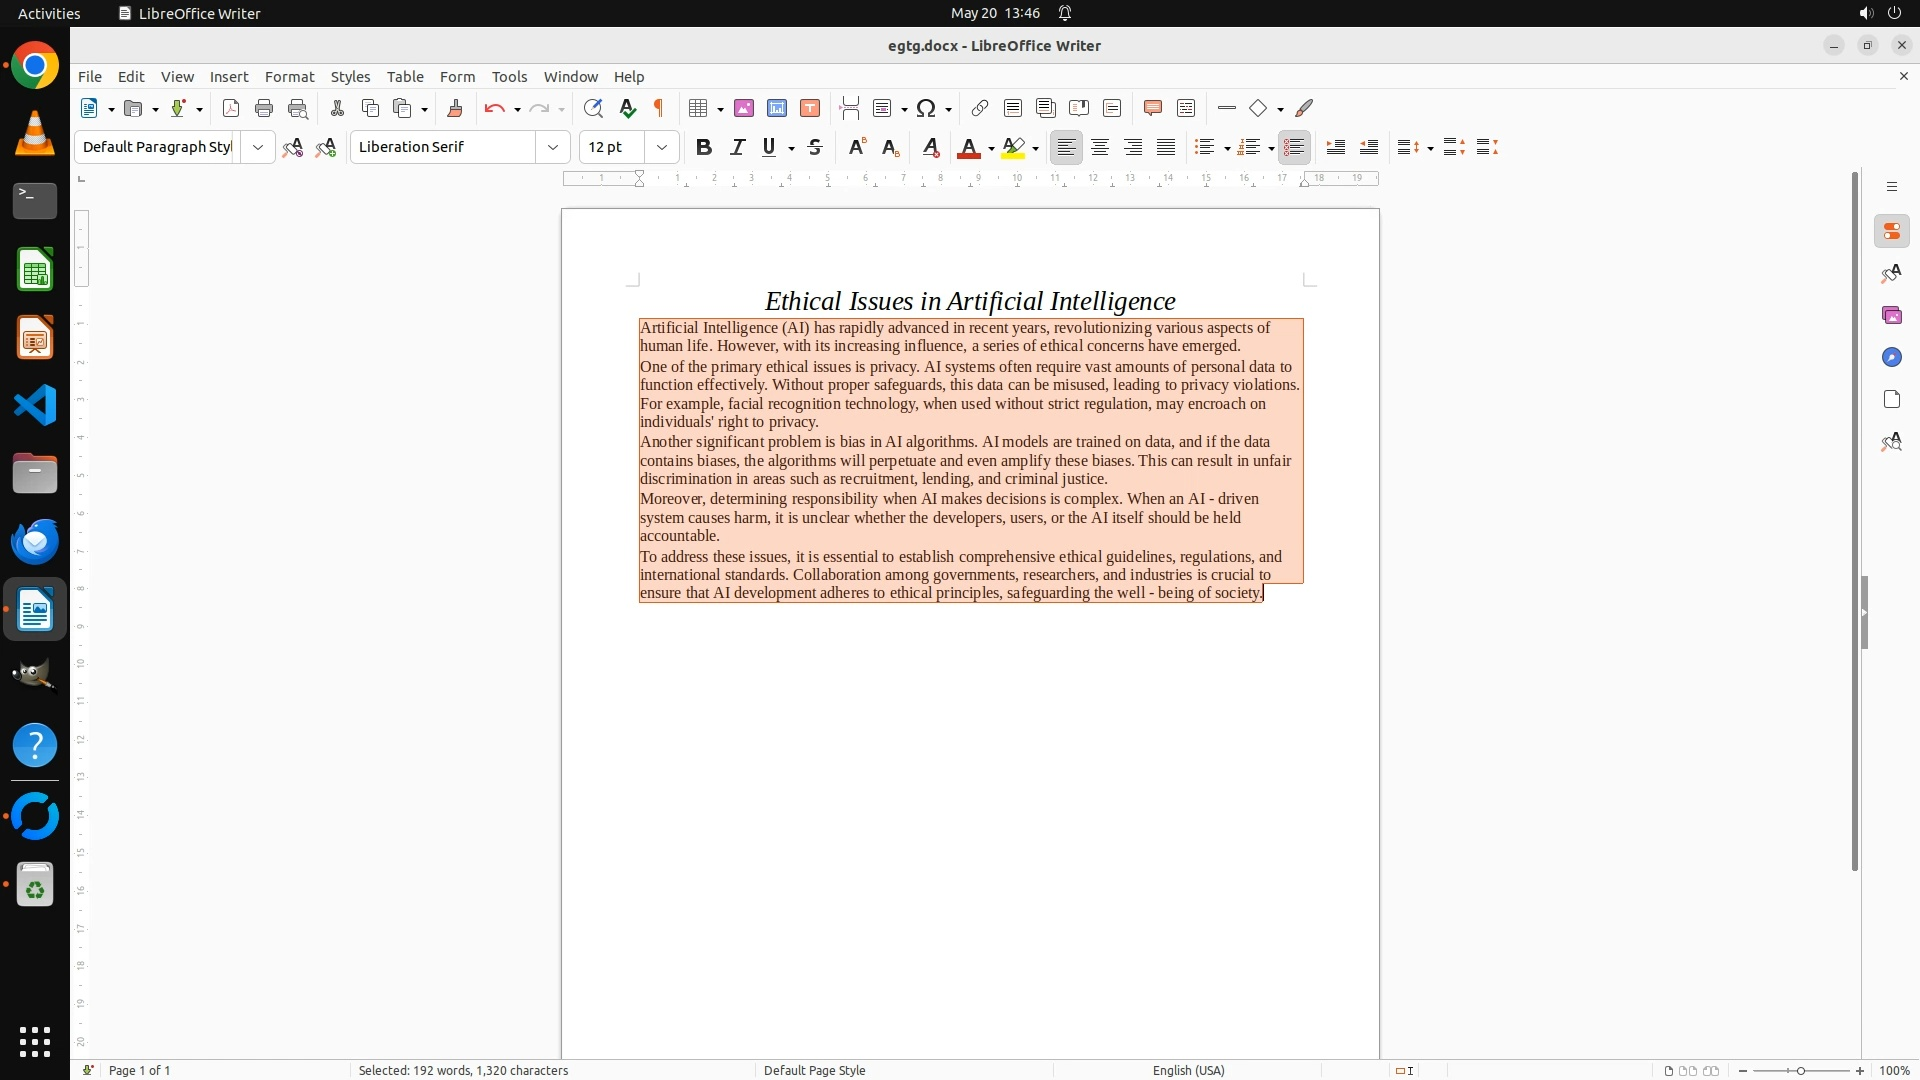Insert an image using the toolbar icon
This screenshot has width=1920, height=1080.
(x=743, y=109)
